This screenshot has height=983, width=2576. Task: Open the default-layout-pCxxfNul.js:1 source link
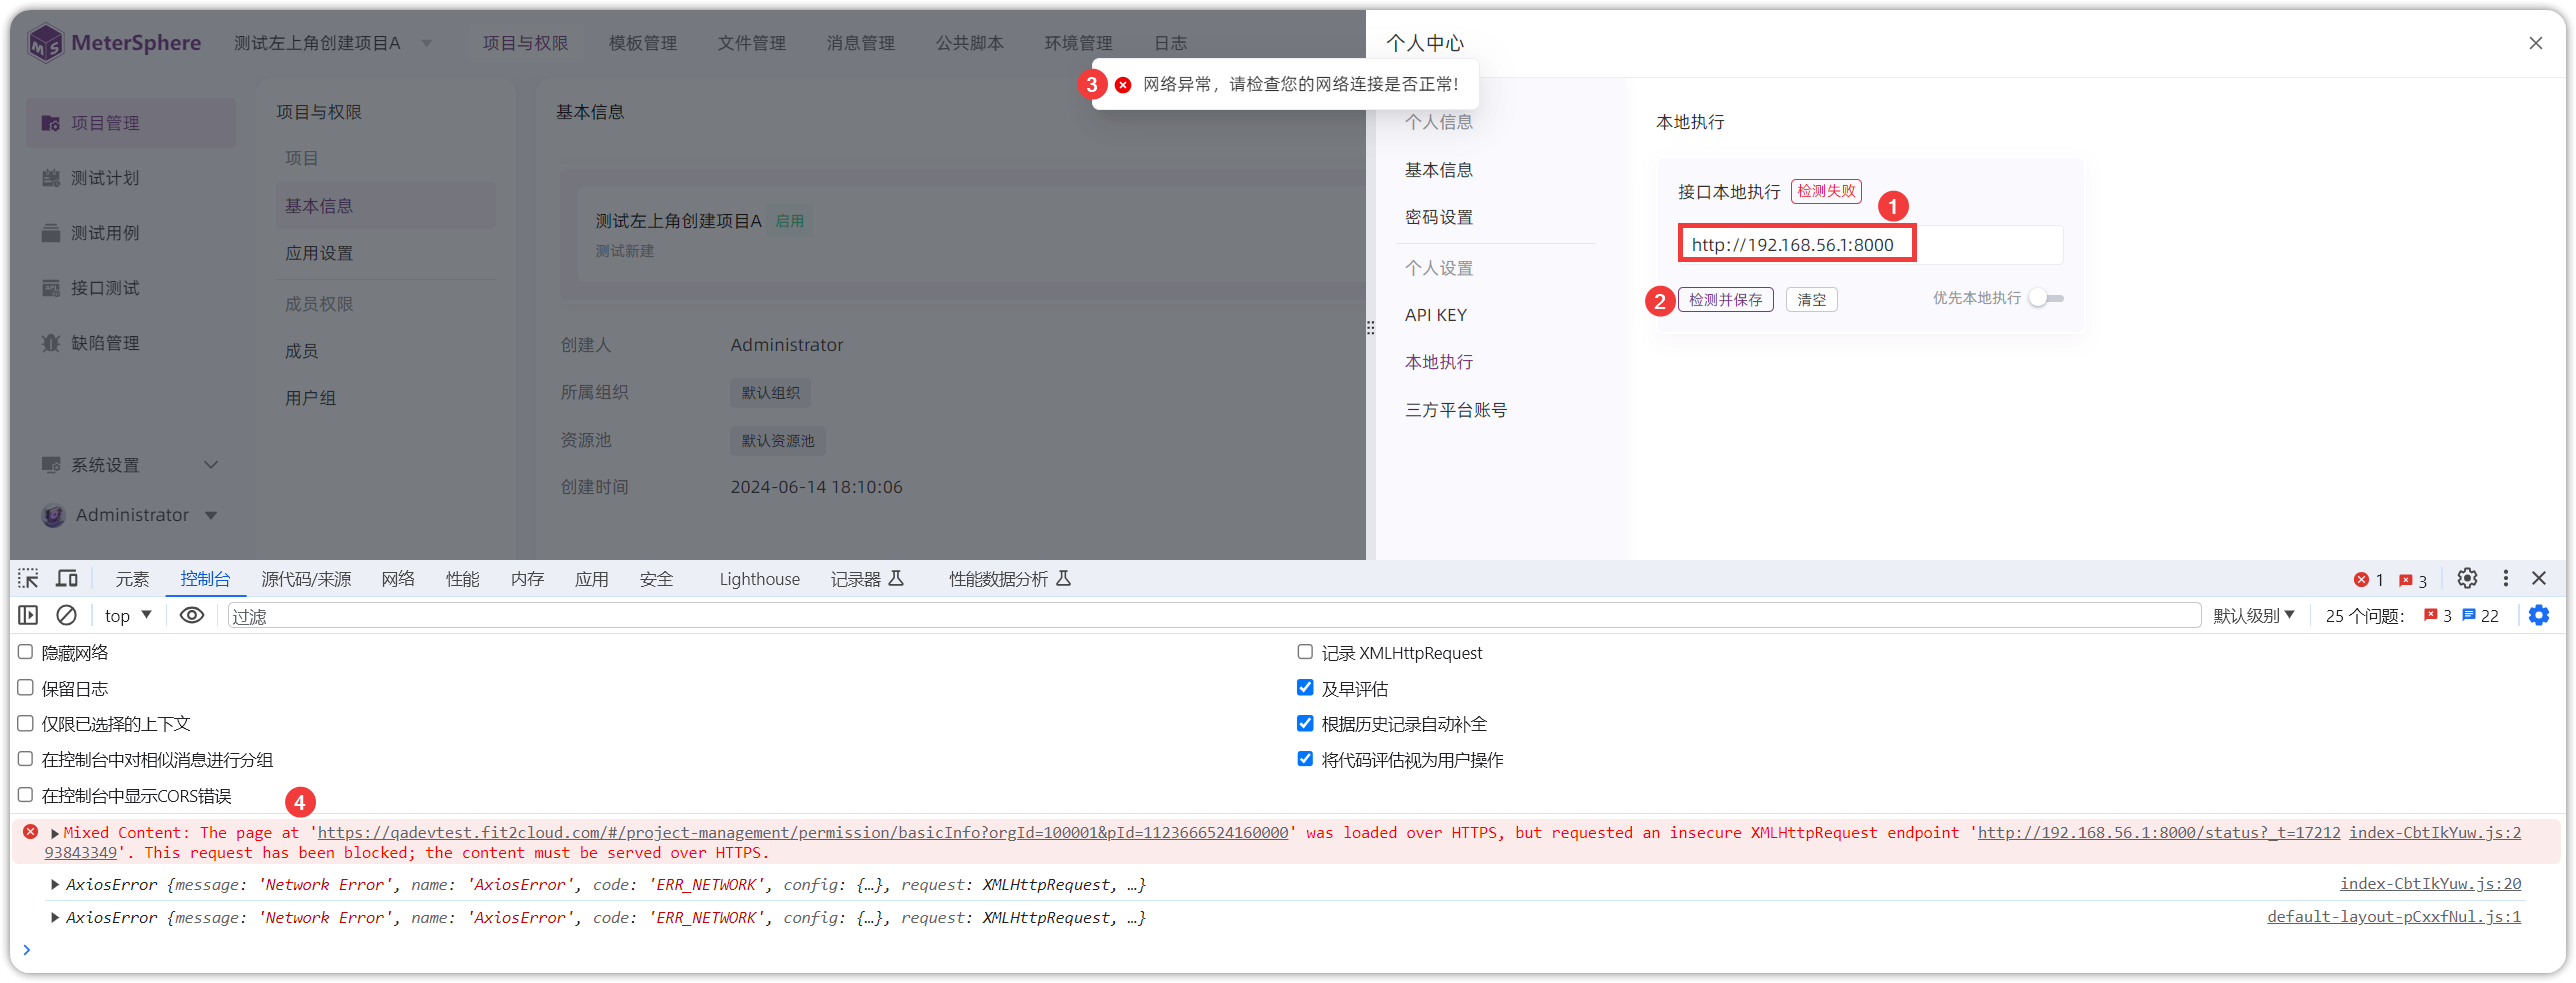(2393, 917)
